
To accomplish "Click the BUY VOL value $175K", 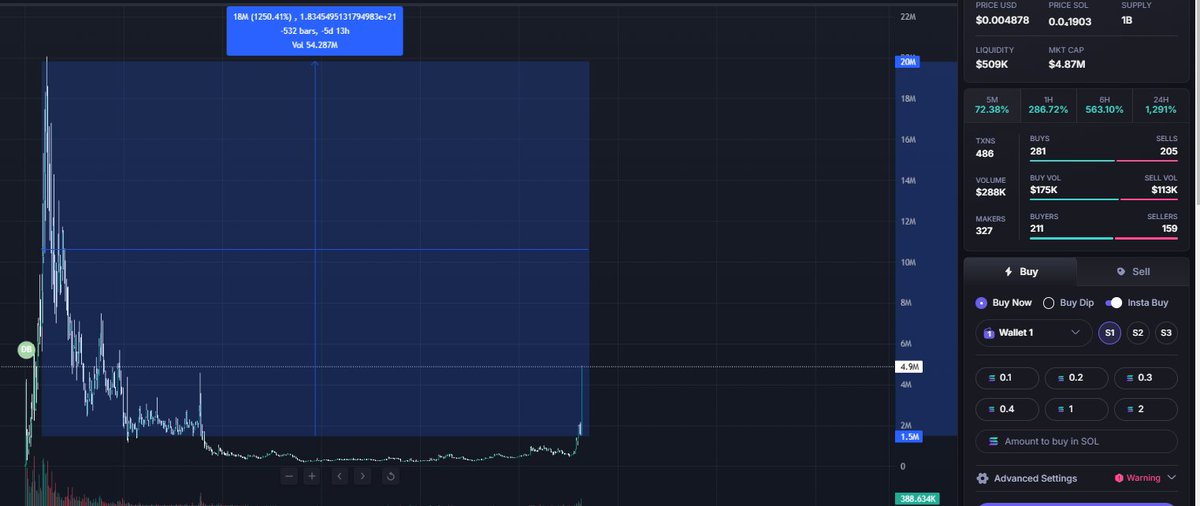I will pos(1044,189).
